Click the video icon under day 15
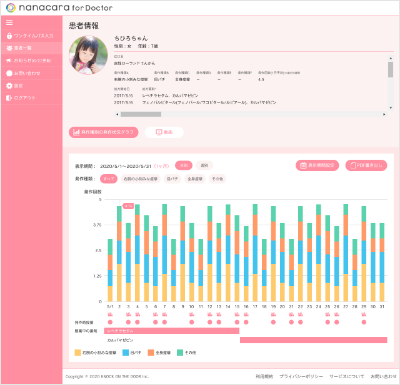400x385 pixels. coord(237,314)
